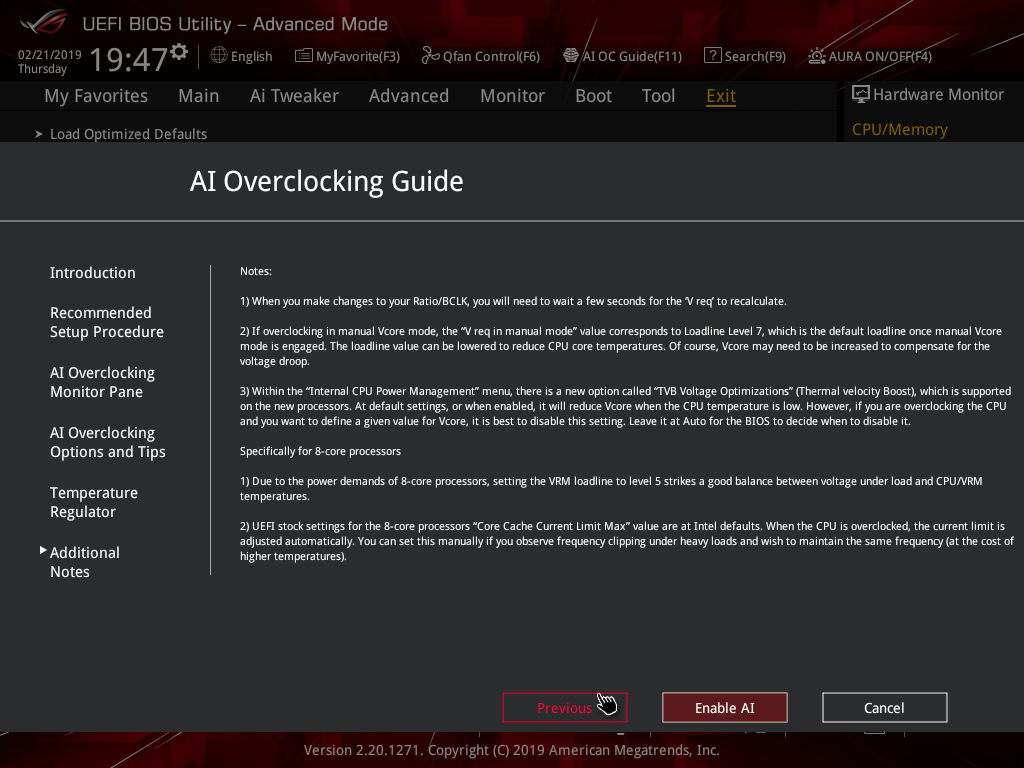Click the globe language icon

(219, 56)
